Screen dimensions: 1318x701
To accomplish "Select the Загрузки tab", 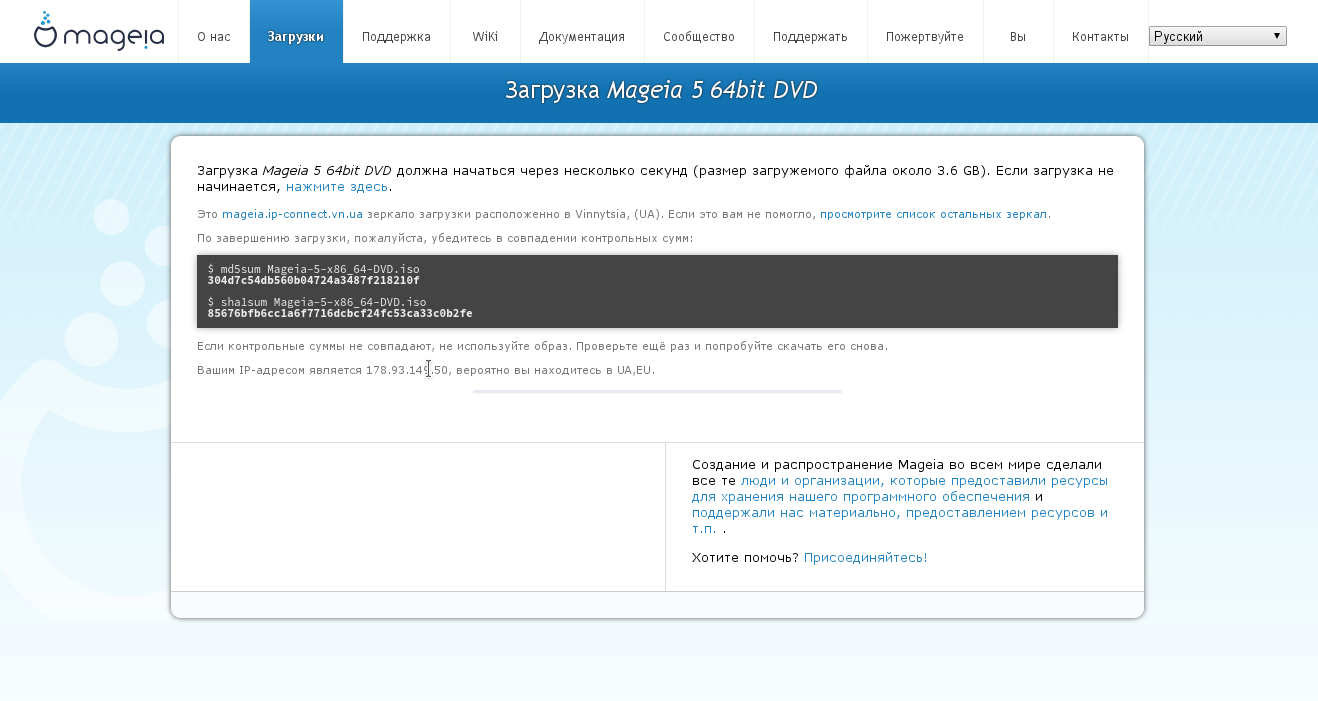I will 296,37.
